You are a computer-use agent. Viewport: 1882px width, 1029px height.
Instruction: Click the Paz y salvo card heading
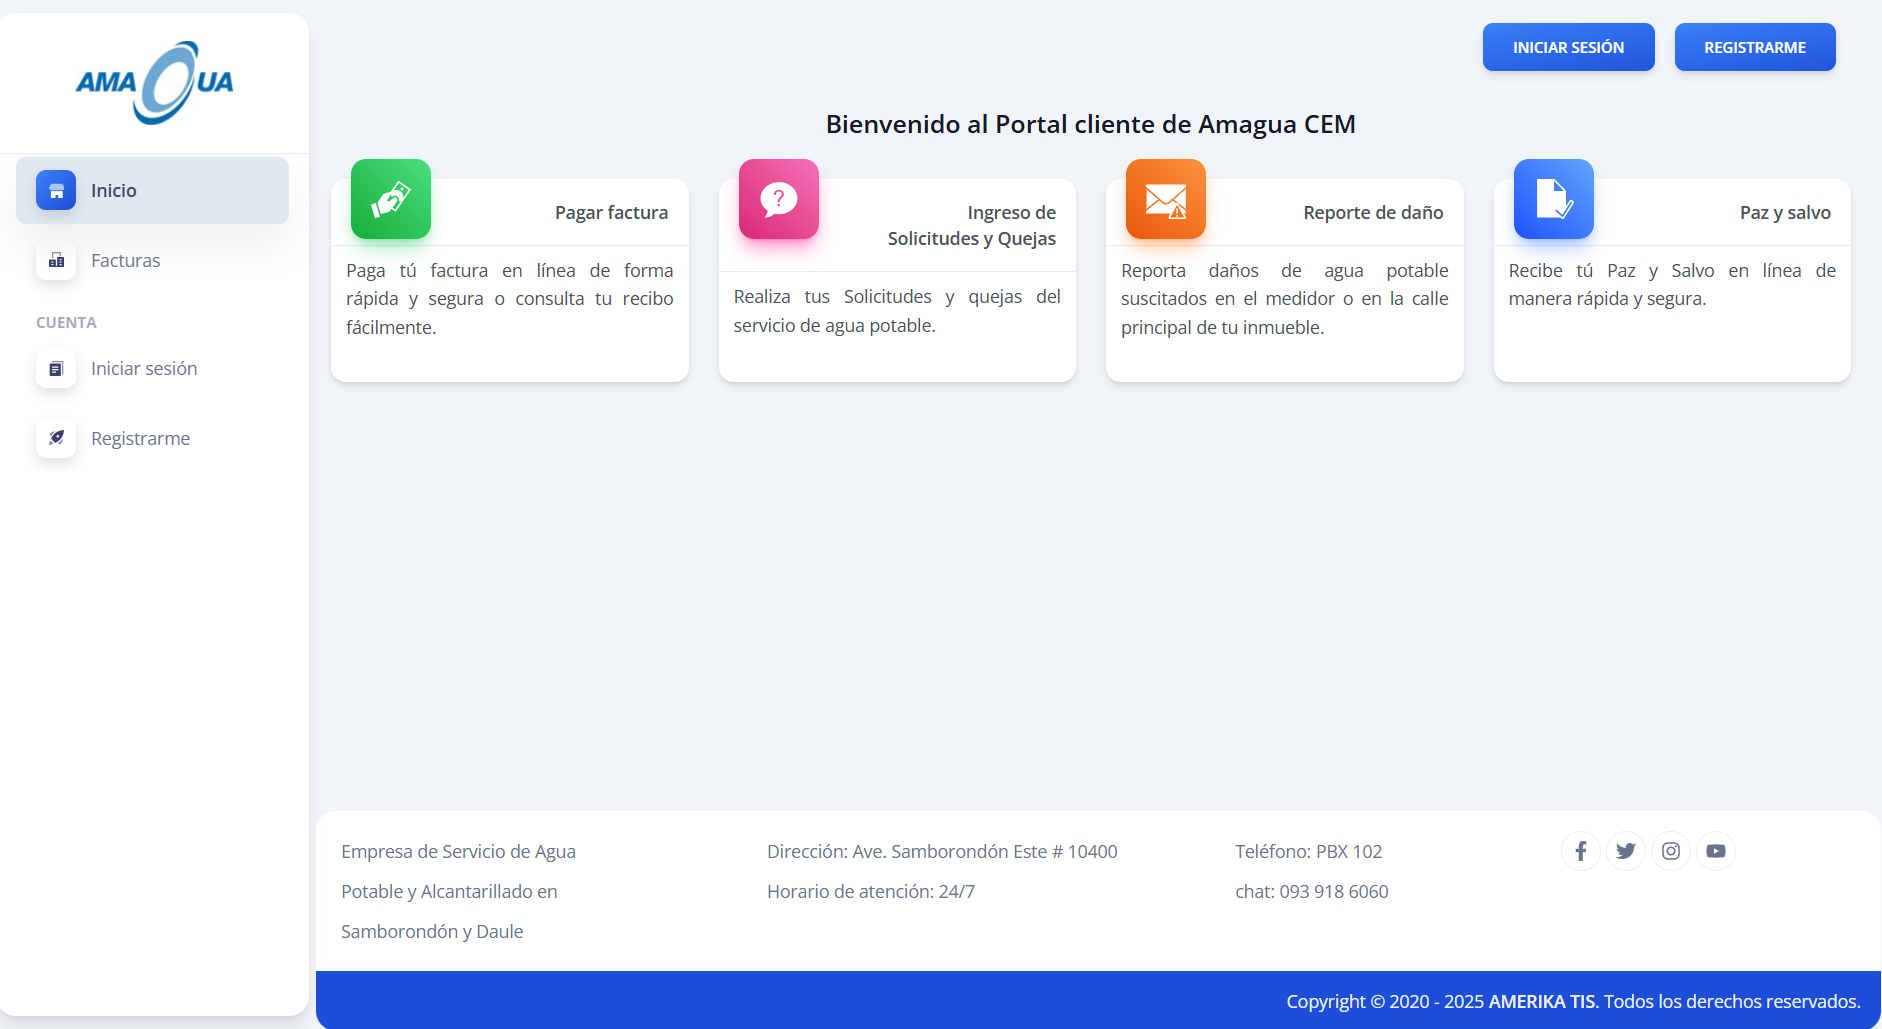(x=1784, y=212)
